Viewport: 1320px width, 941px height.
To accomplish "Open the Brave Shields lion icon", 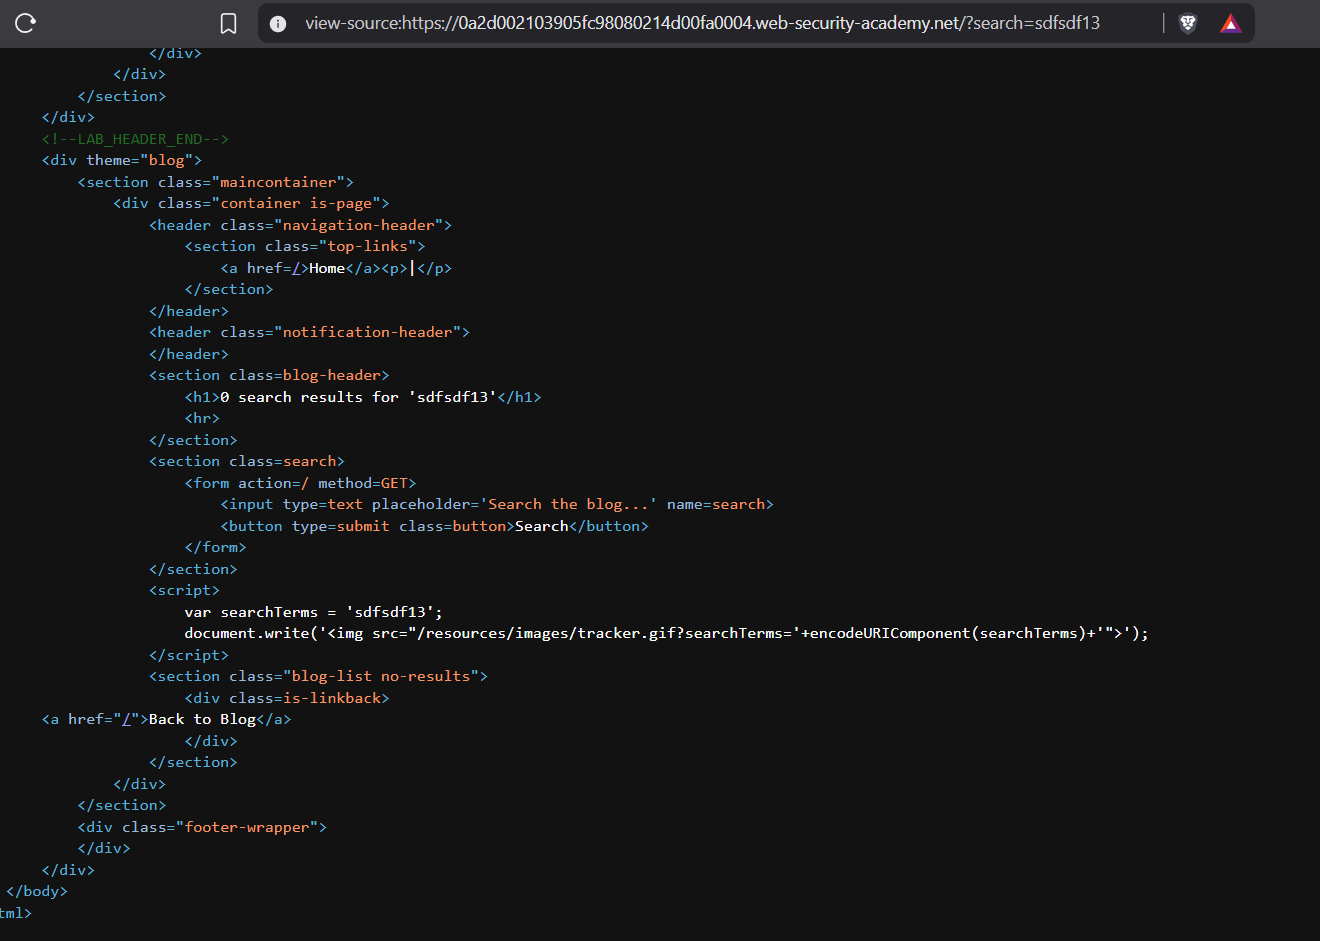I will (1188, 23).
